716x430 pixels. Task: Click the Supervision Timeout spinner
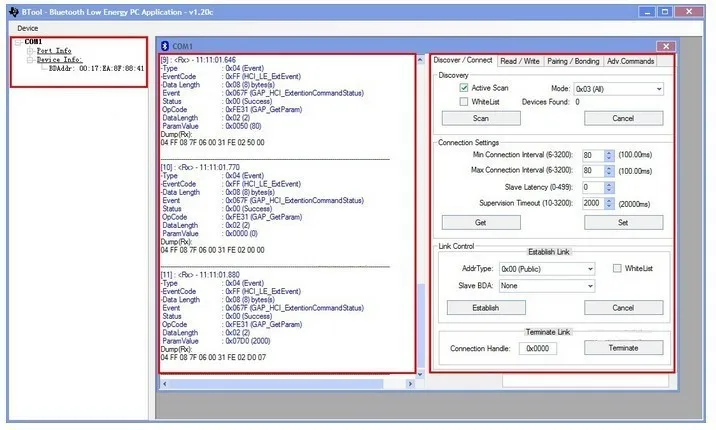[x=609, y=203]
